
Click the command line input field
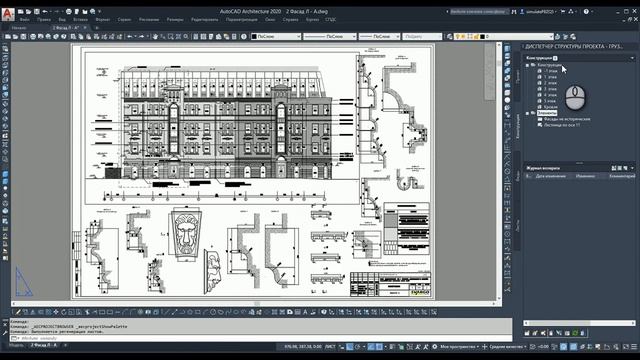[x=261, y=338]
